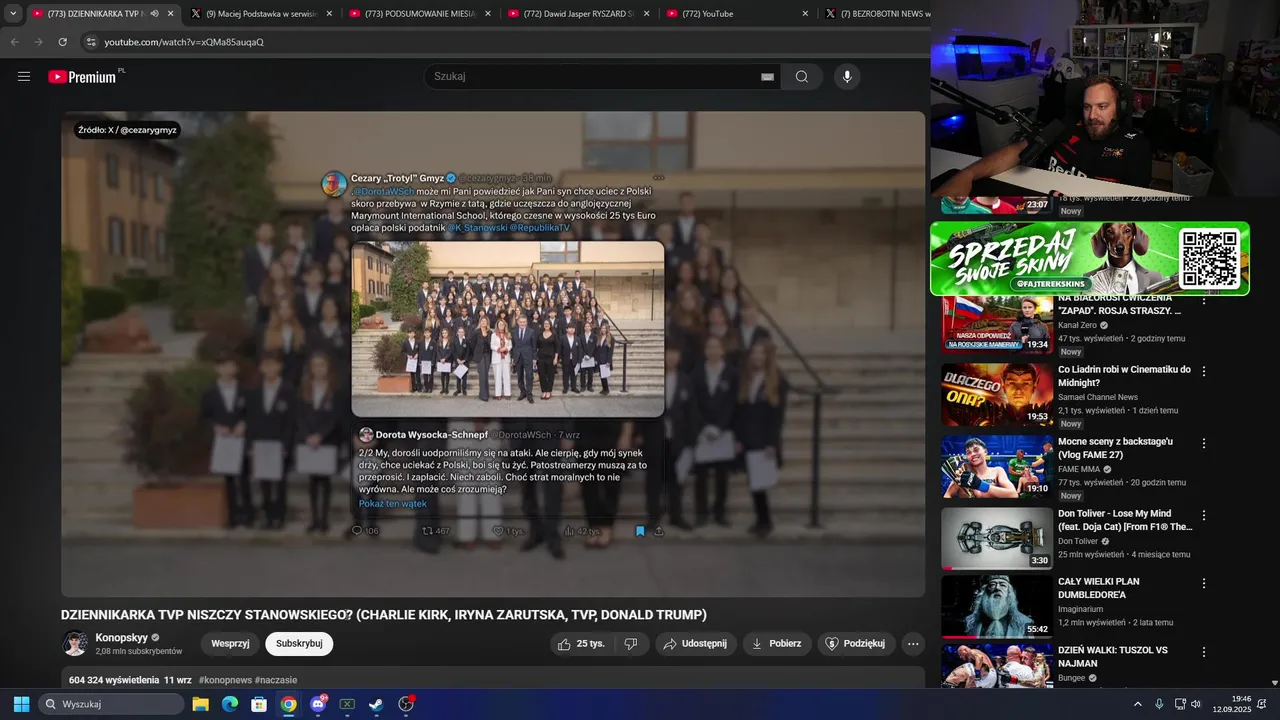
Task: Open File Explorer from the taskbar
Action: (201, 704)
